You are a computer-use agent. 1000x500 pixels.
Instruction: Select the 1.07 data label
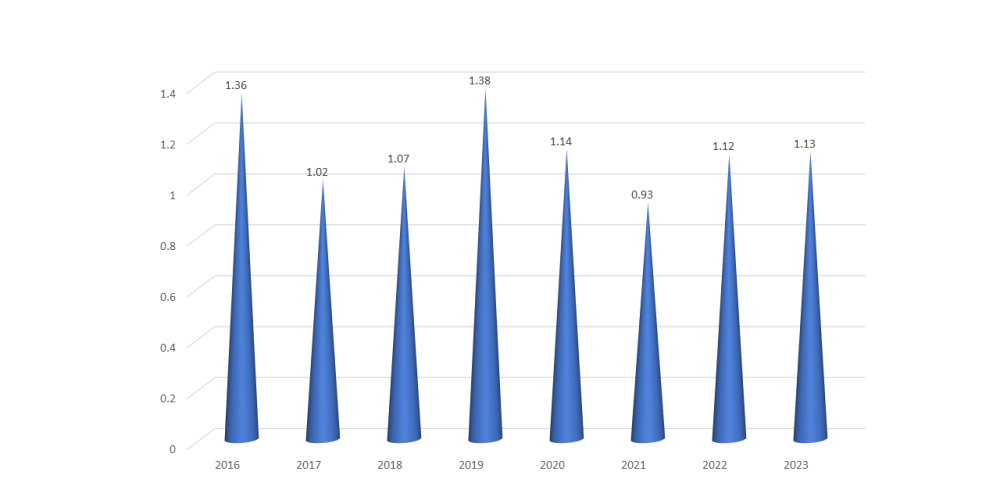pyautogui.click(x=399, y=159)
